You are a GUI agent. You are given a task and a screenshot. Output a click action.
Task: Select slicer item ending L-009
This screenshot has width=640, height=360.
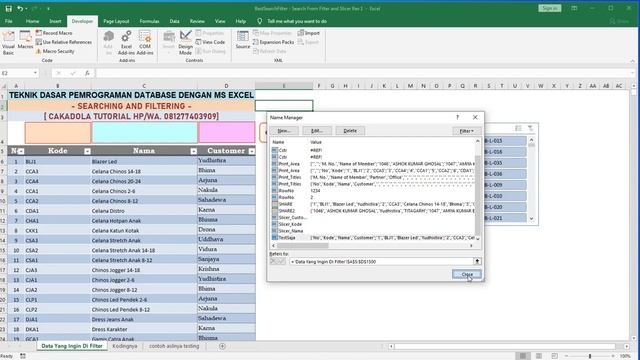(505, 185)
